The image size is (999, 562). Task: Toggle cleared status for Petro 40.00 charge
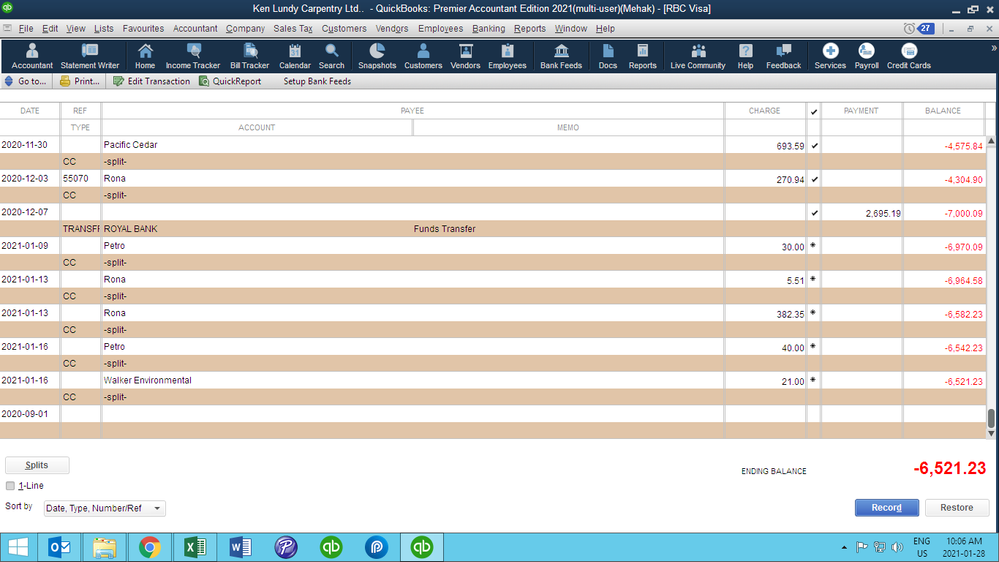(814, 347)
